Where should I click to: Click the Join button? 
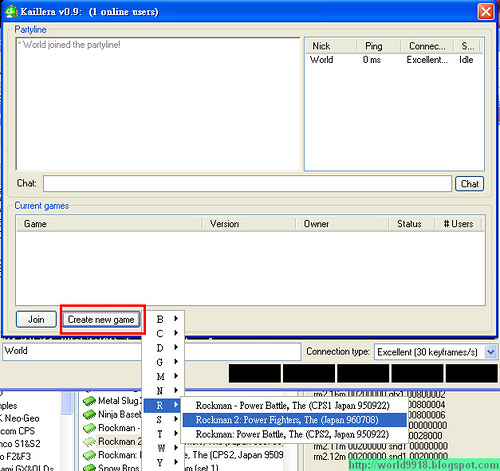pos(36,319)
